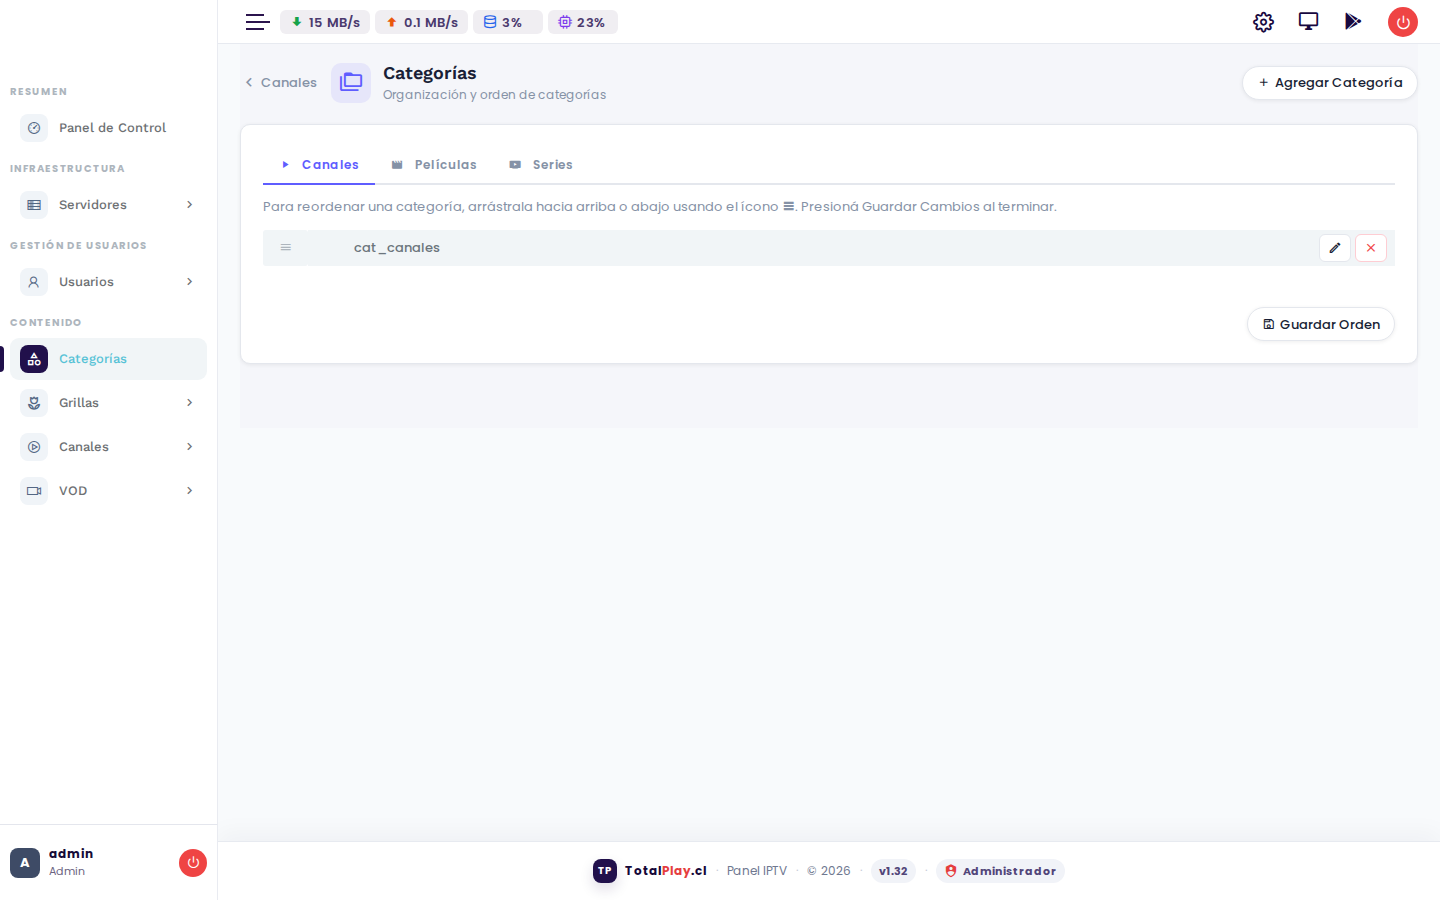The height and width of the screenshot is (900, 1440).
Task: Click the VOD camera icon
Action: [x=34, y=491]
